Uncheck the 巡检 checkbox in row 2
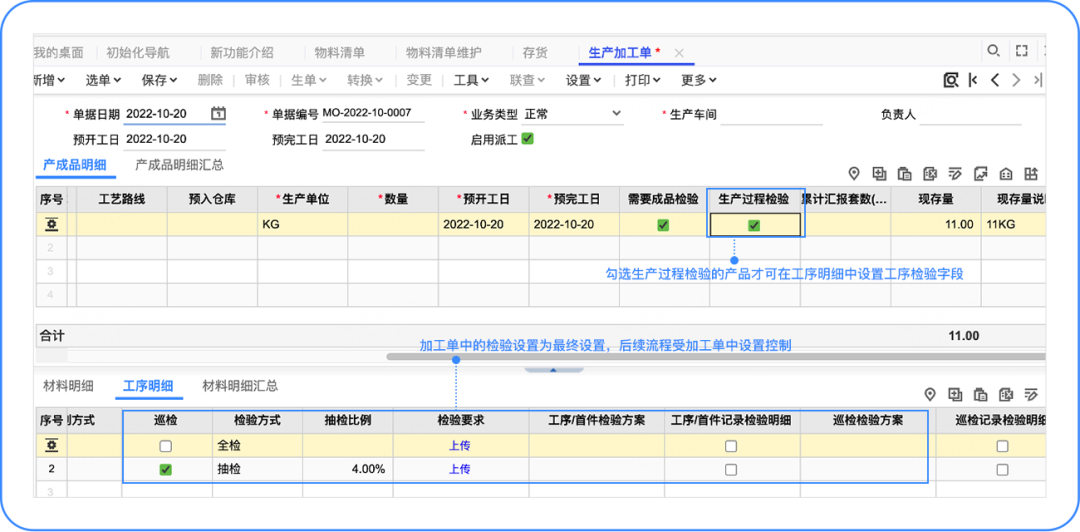 click(166, 469)
